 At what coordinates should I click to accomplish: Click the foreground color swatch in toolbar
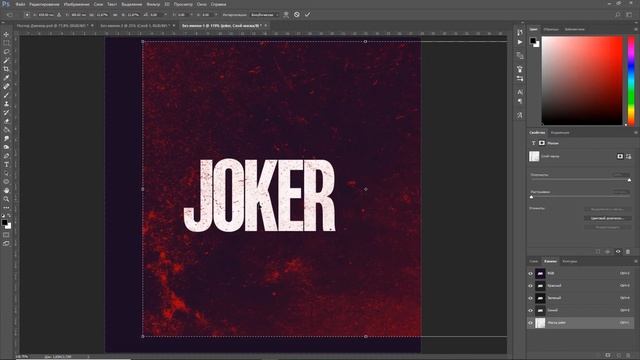tap(4, 222)
